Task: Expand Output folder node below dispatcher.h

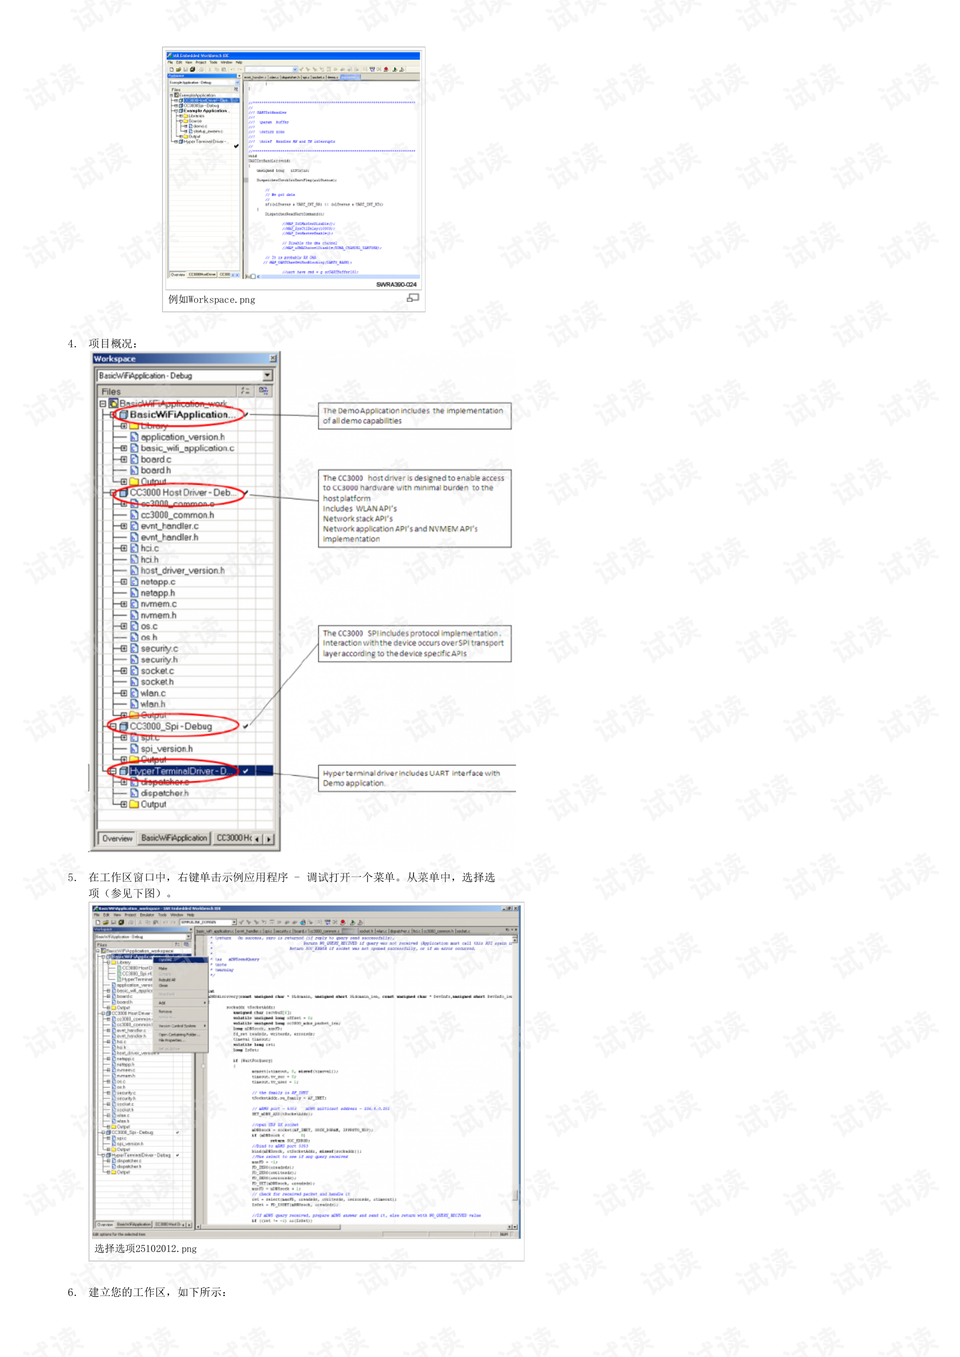Action: pyautogui.click(x=123, y=804)
